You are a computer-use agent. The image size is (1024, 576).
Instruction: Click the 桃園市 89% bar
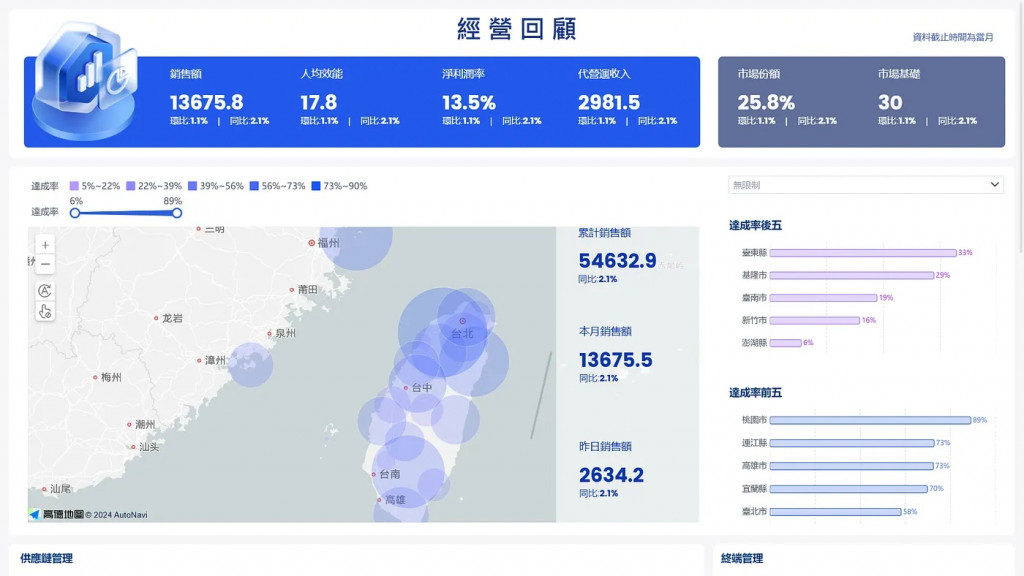coord(870,421)
